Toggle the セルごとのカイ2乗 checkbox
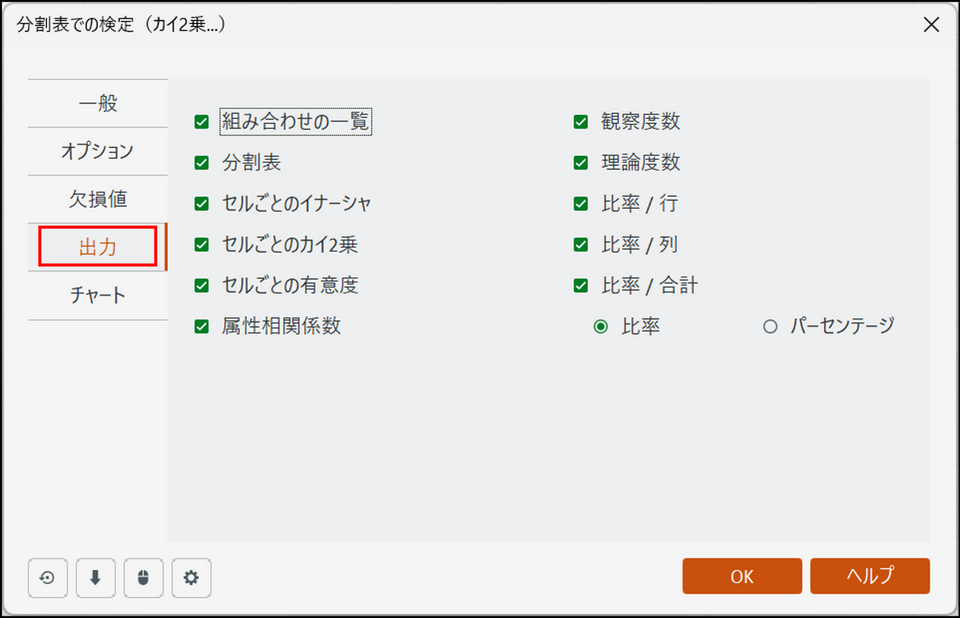Image resolution: width=960 pixels, height=618 pixels. [x=202, y=245]
